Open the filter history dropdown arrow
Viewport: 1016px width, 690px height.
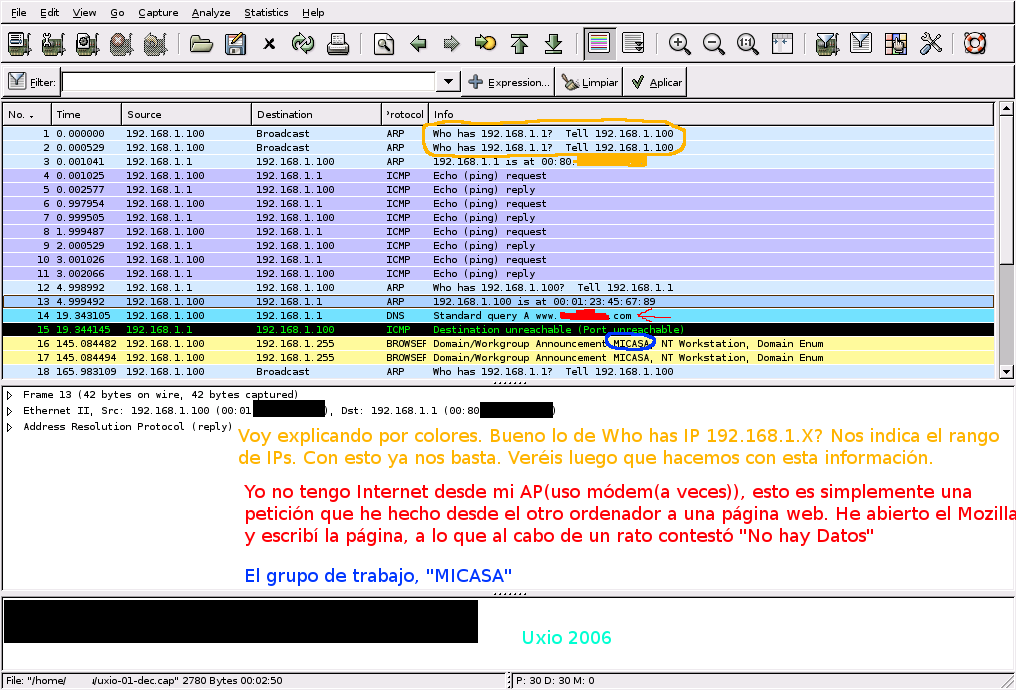coord(448,82)
